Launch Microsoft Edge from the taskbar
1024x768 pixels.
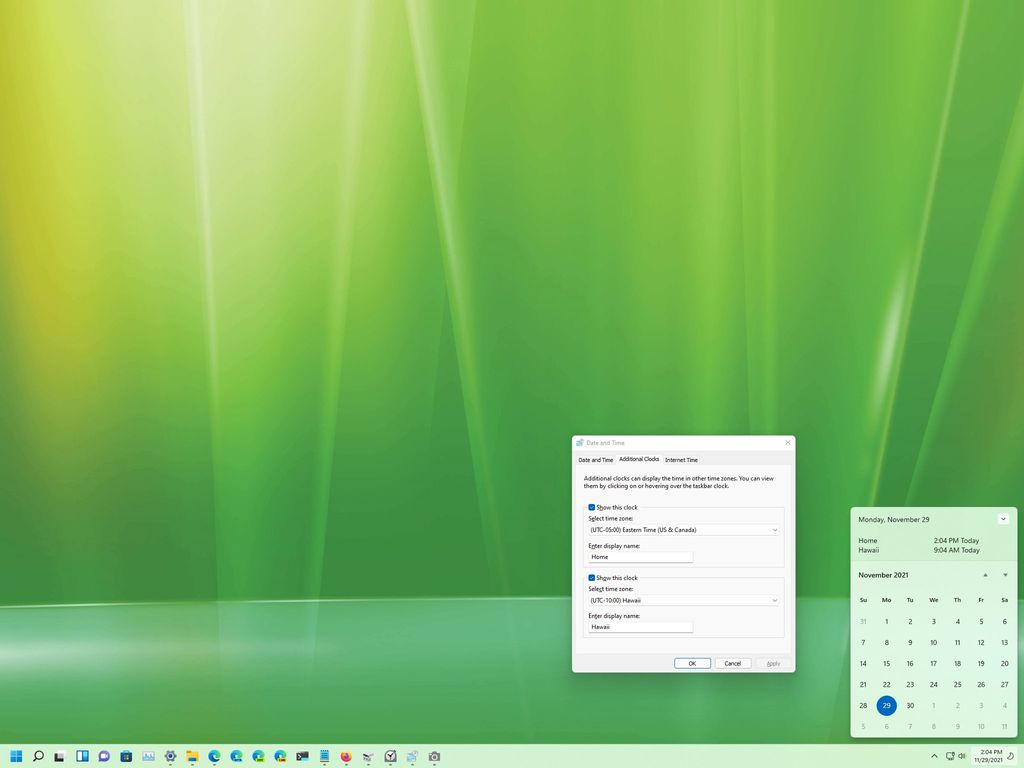[x=215, y=756]
